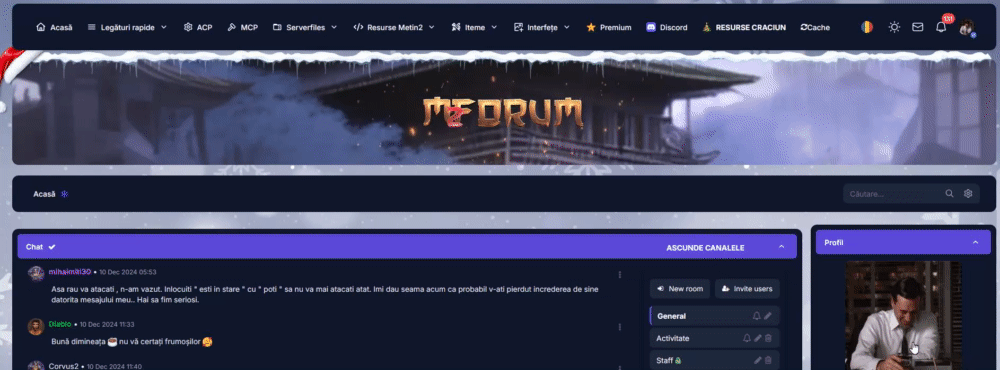Screen dimensions: 1000x370
Task: Open the ACP menu item
Action: [x=198, y=27]
